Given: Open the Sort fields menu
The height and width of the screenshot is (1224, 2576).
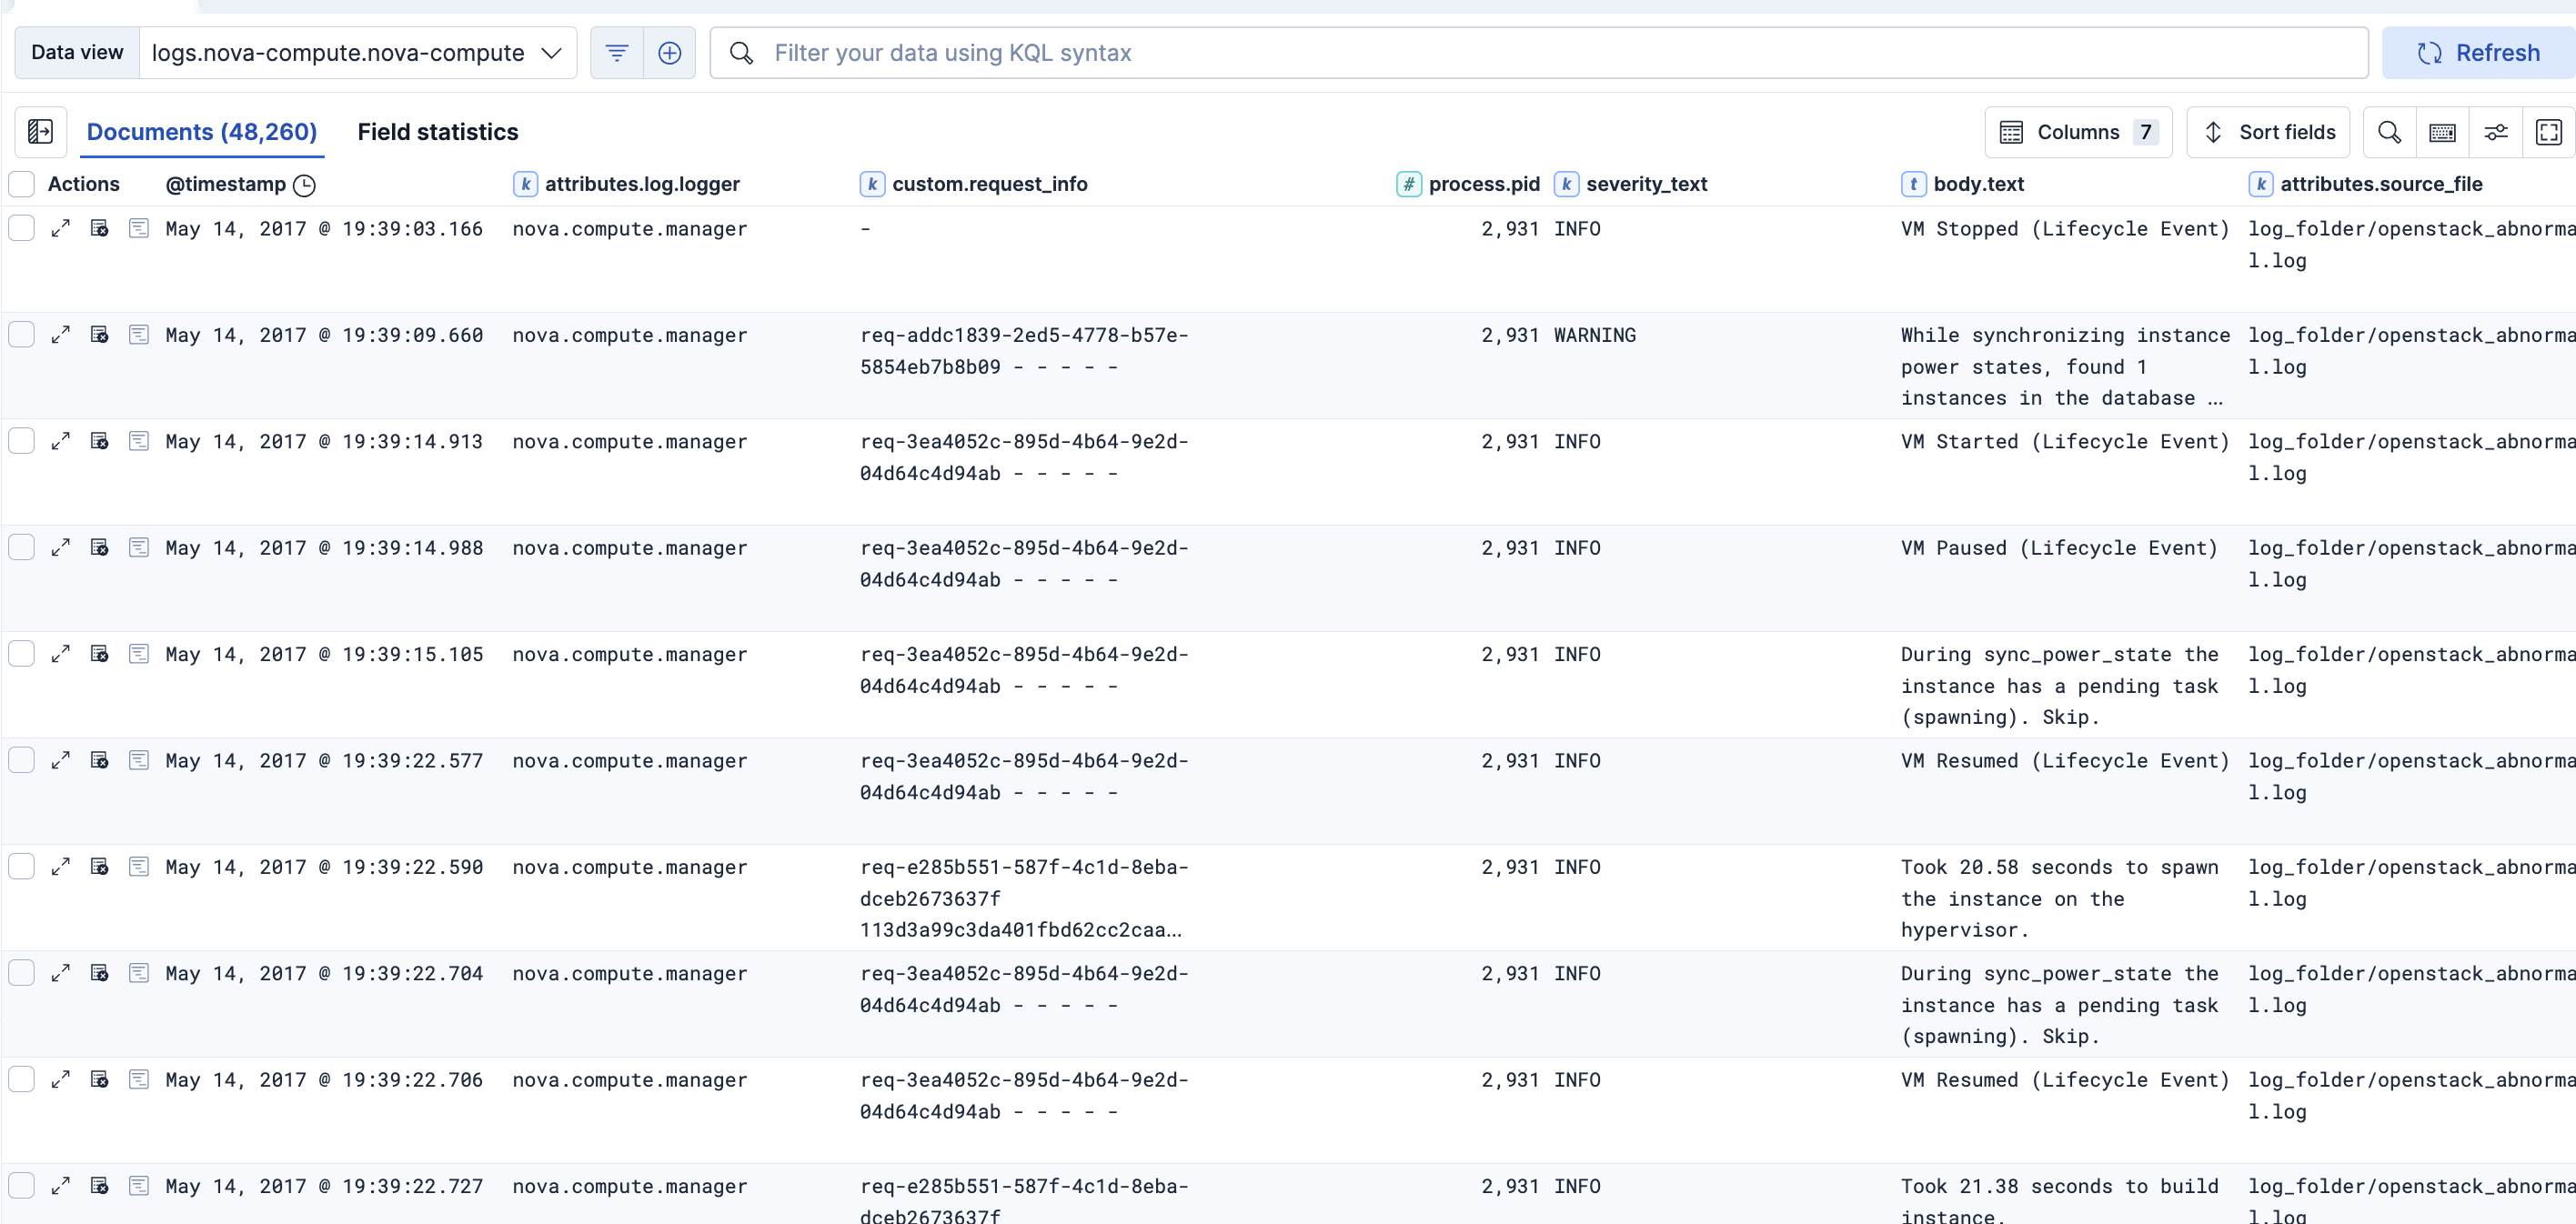Looking at the screenshot, I should [2267, 132].
